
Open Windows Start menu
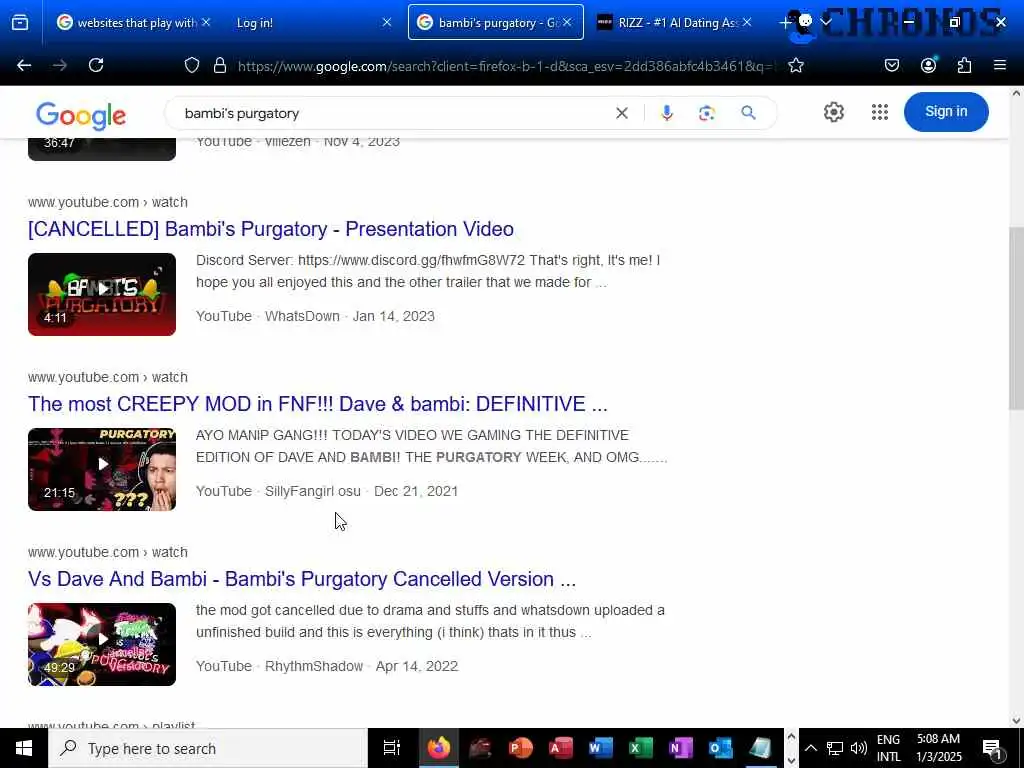click(x=24, y=748)
